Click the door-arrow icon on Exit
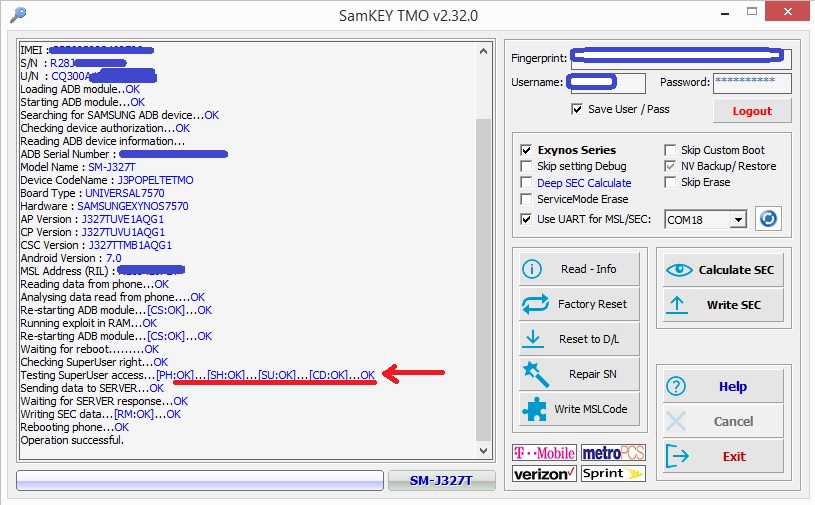Viewport: 815px width, 505px height. pos(677,456)
